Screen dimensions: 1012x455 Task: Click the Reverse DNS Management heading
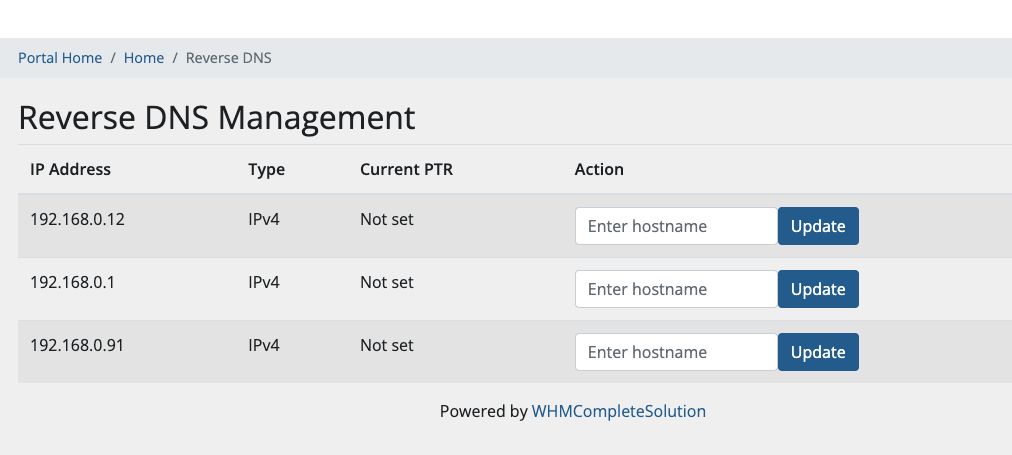point(217,118)
